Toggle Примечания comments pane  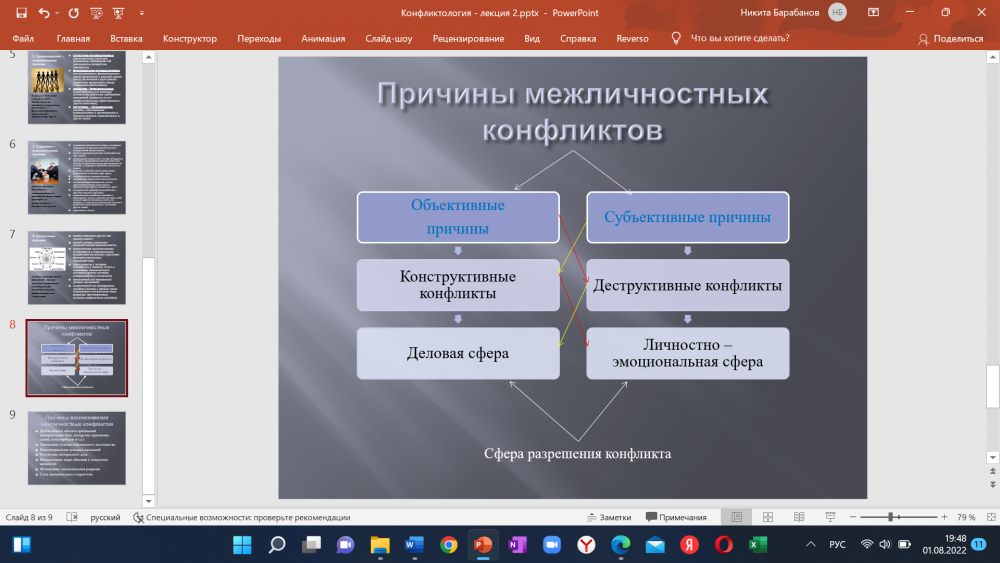676,517
